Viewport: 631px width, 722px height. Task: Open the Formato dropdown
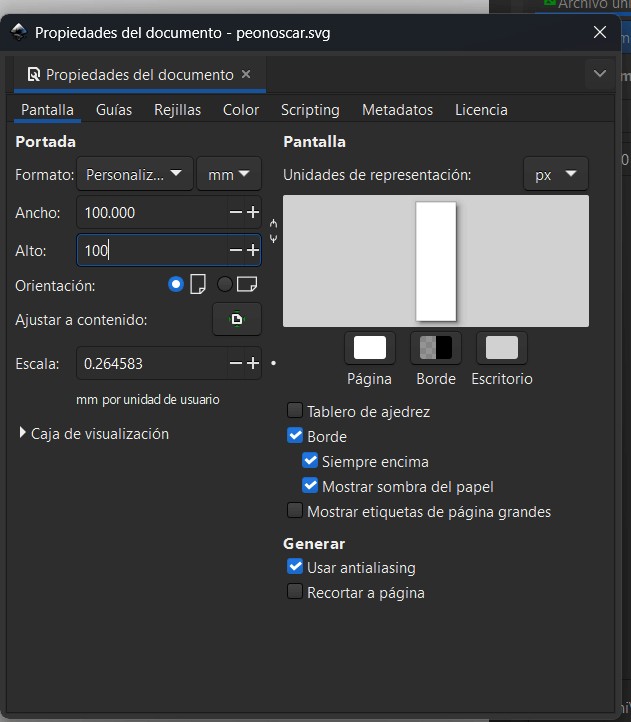(x=135, y=175)
